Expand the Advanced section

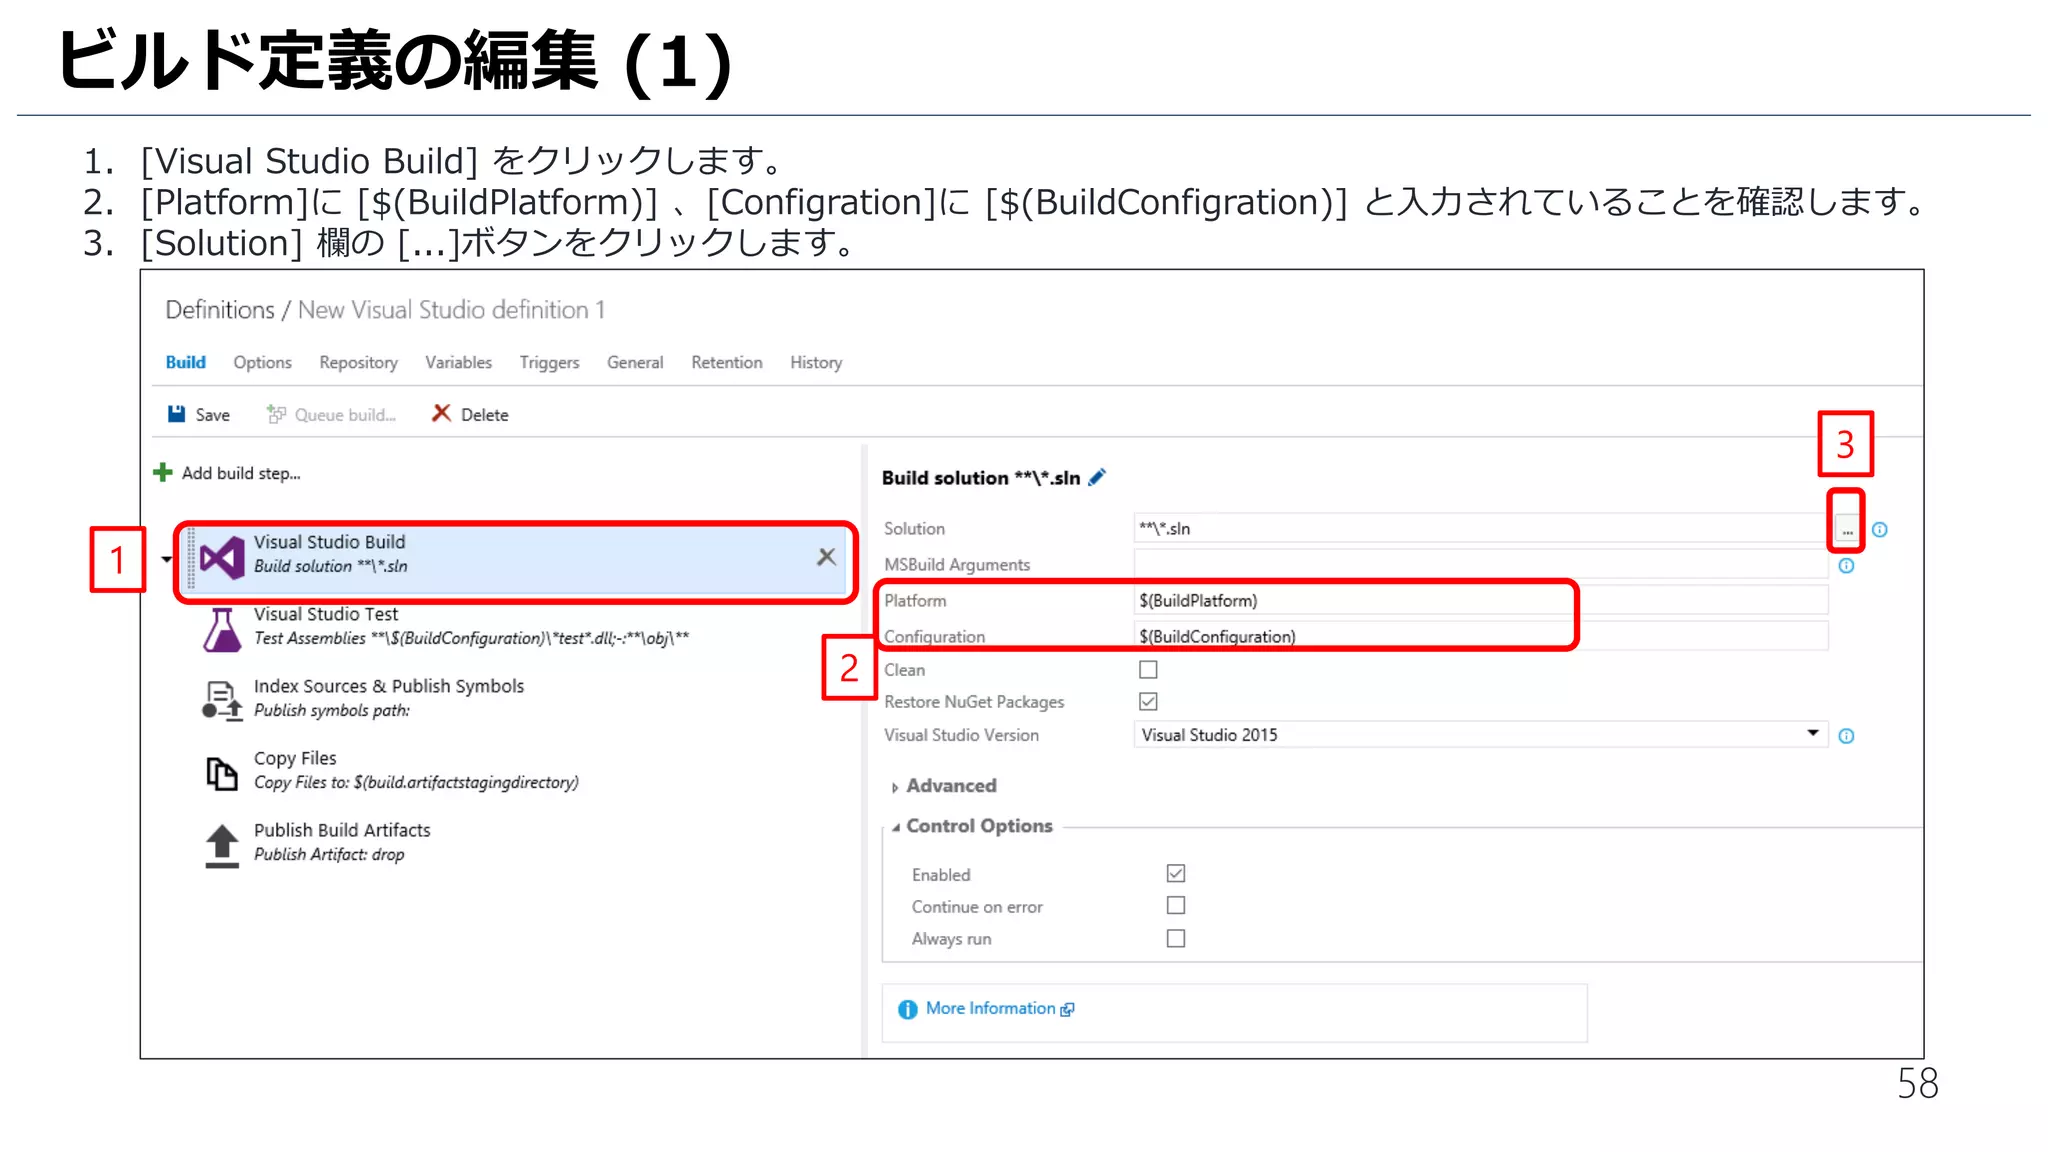tap(943, 786)
